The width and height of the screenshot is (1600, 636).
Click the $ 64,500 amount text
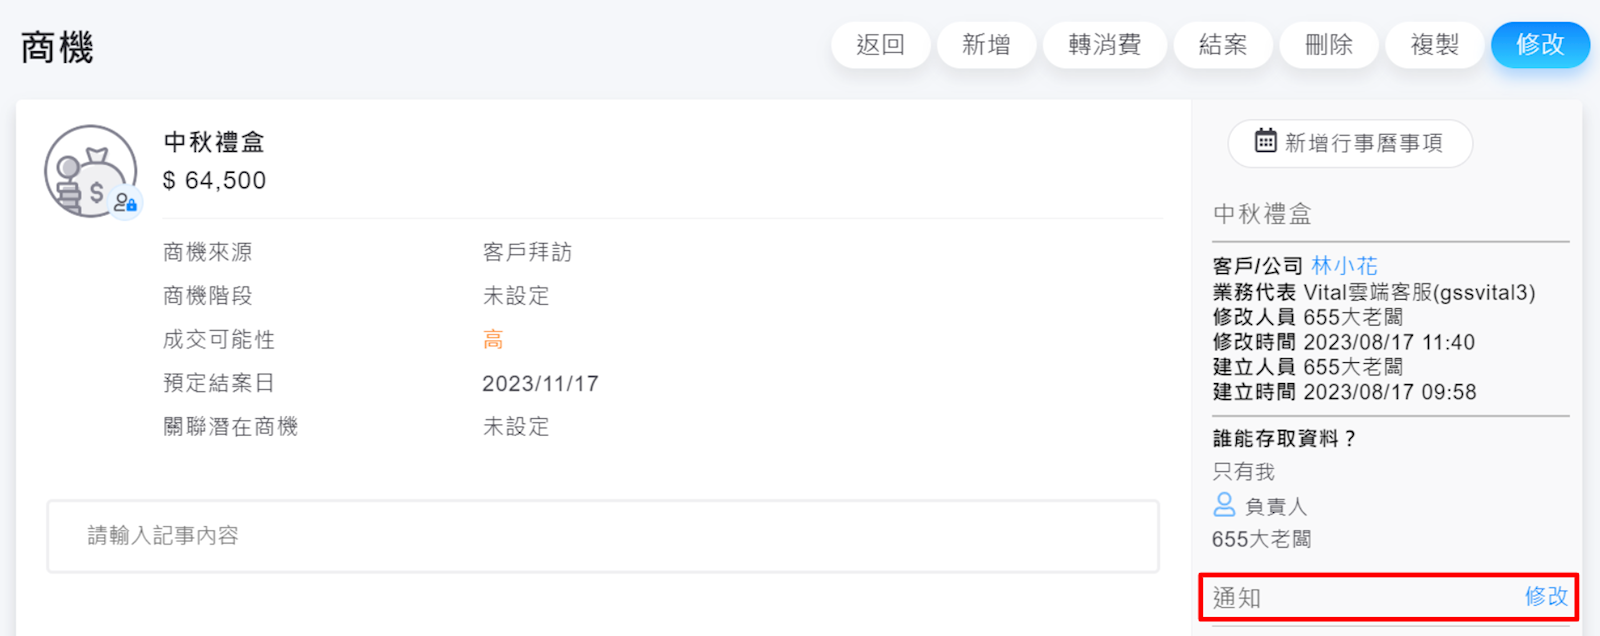214,181
